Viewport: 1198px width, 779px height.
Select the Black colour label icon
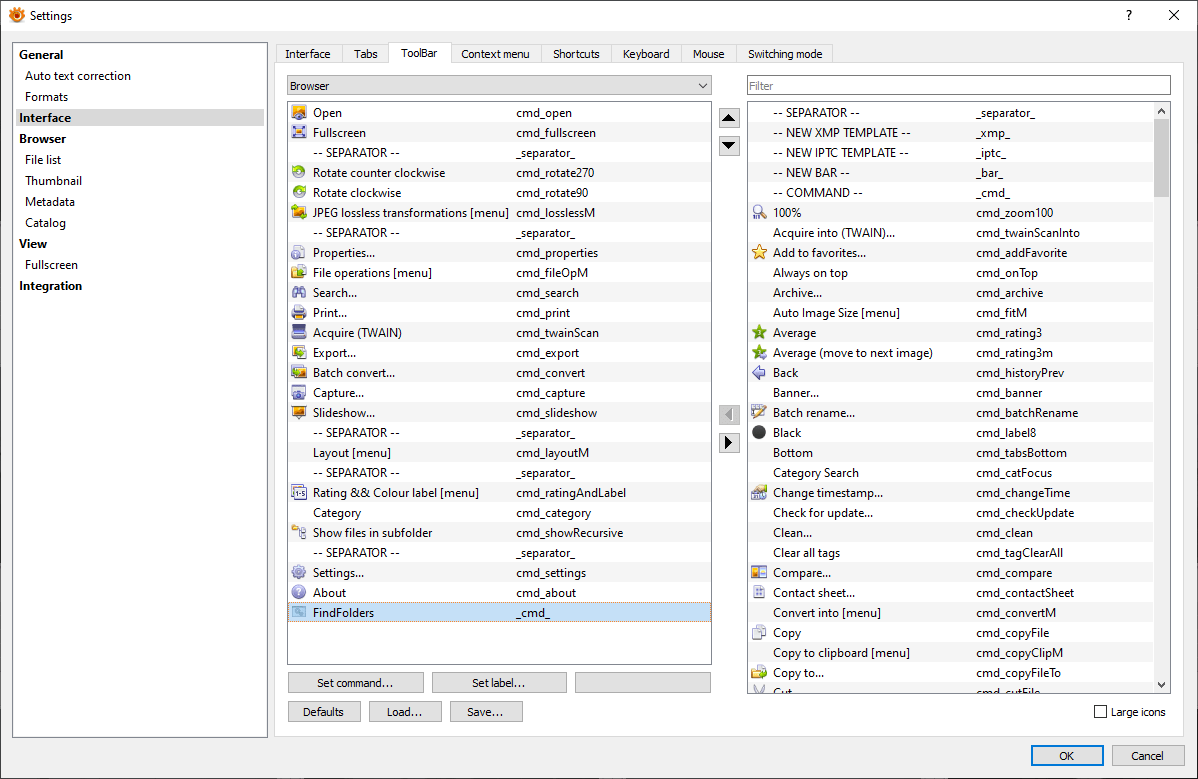(759, 433)
